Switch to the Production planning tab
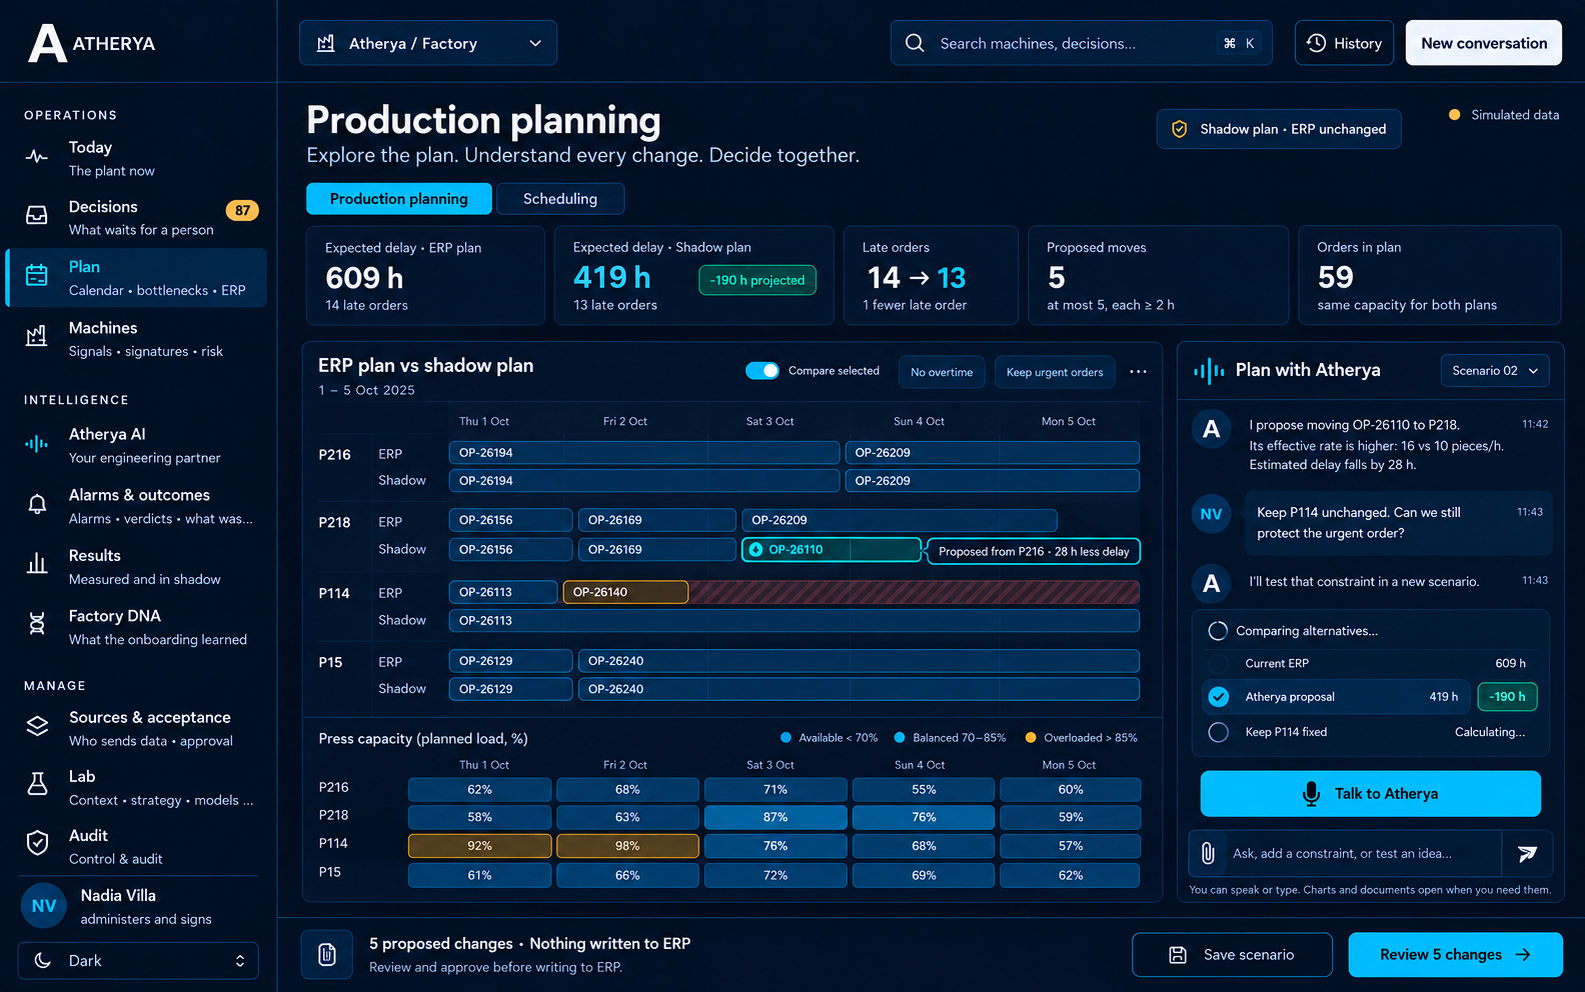The height and width of the screenshot is (992, 1585). pyautogui.click(x=399, y=199)
